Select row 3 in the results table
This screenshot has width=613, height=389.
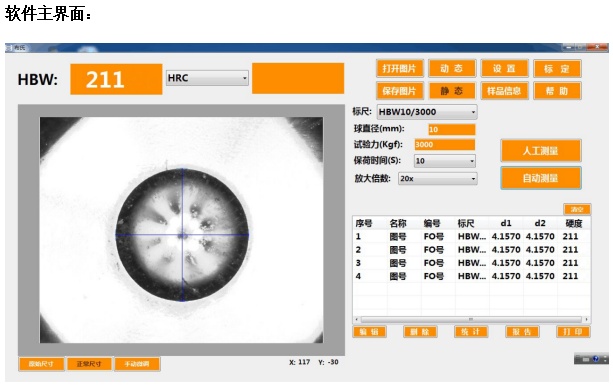[x=471, y=263]
